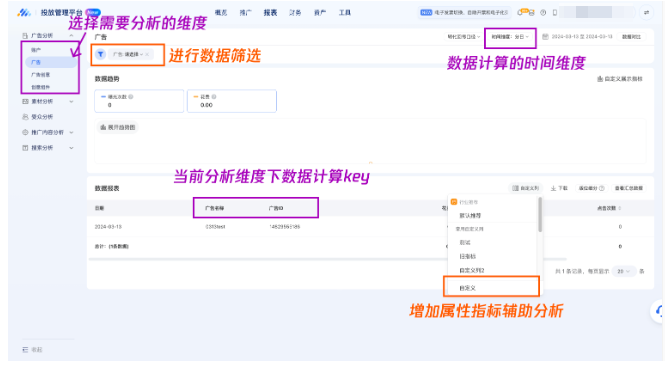Collapse the 广告分析 sidebar section

(71, 36)
